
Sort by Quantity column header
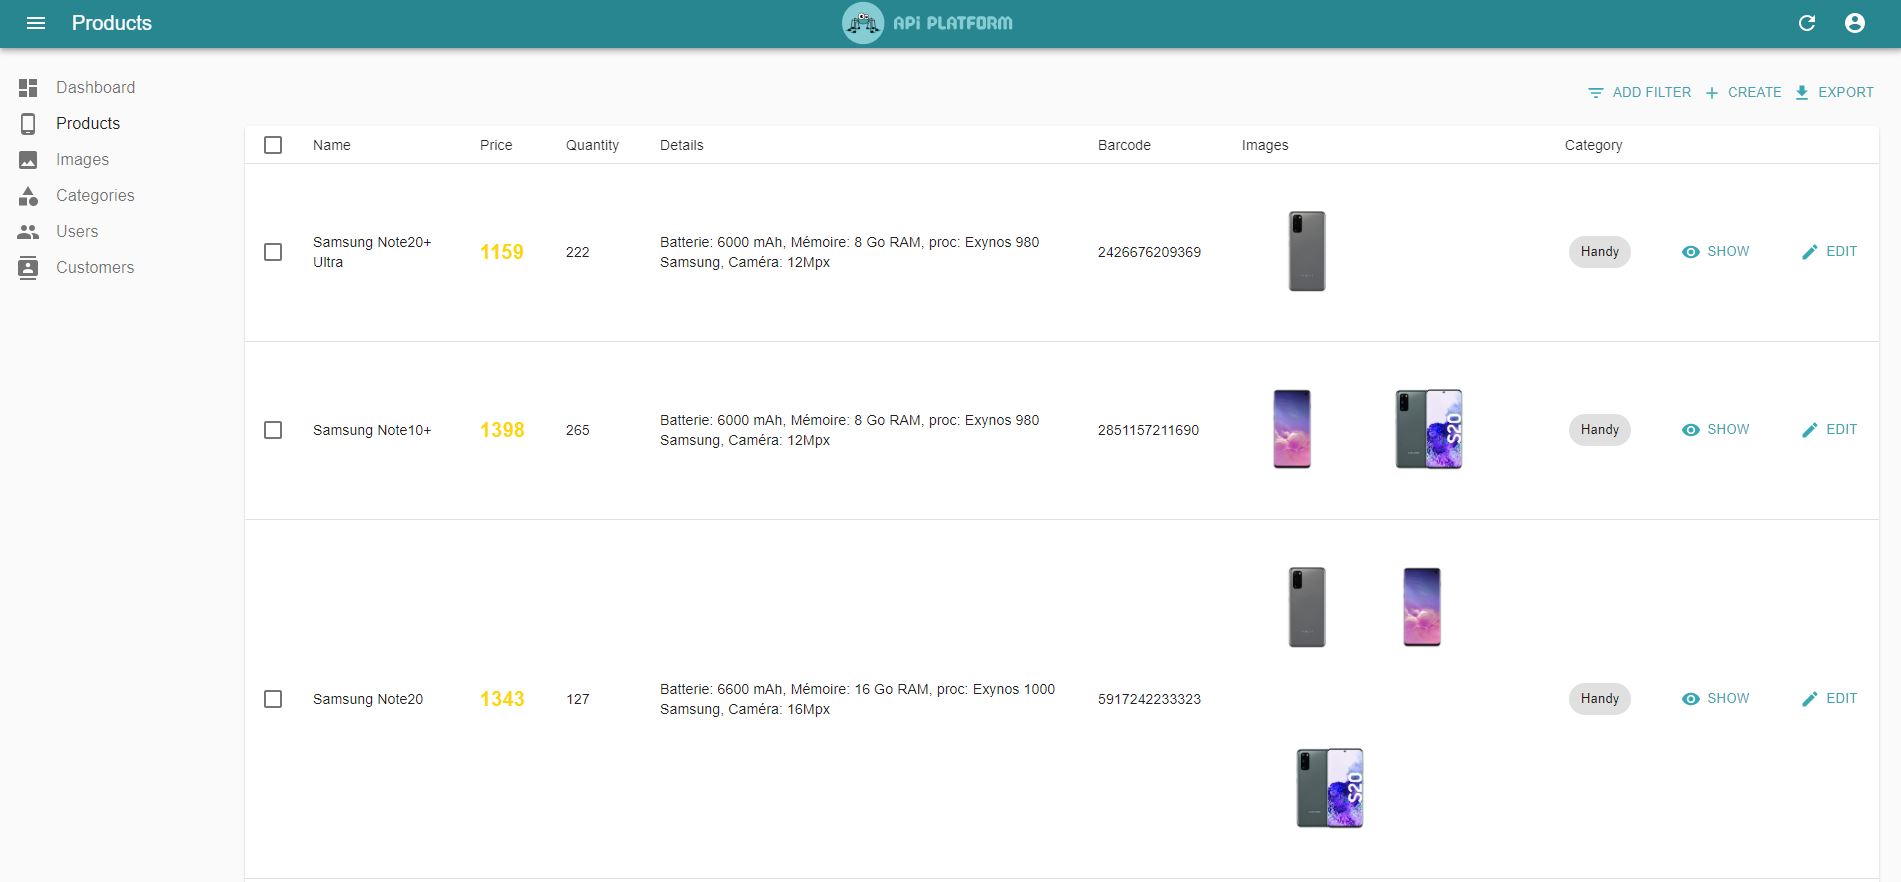tap(592, 145)
